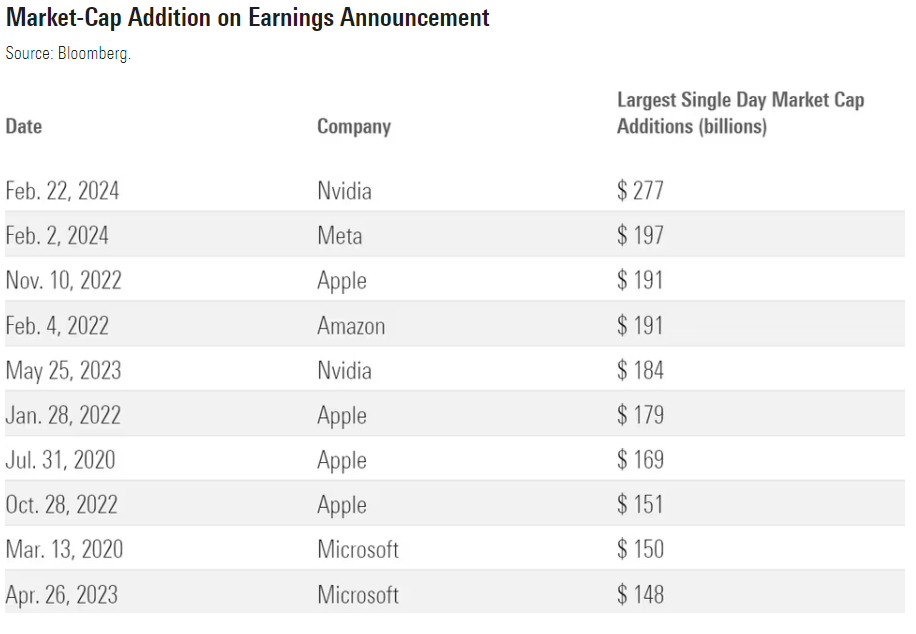Click the $ 148 value cell

pyautogui.click(x=640, y=595)
